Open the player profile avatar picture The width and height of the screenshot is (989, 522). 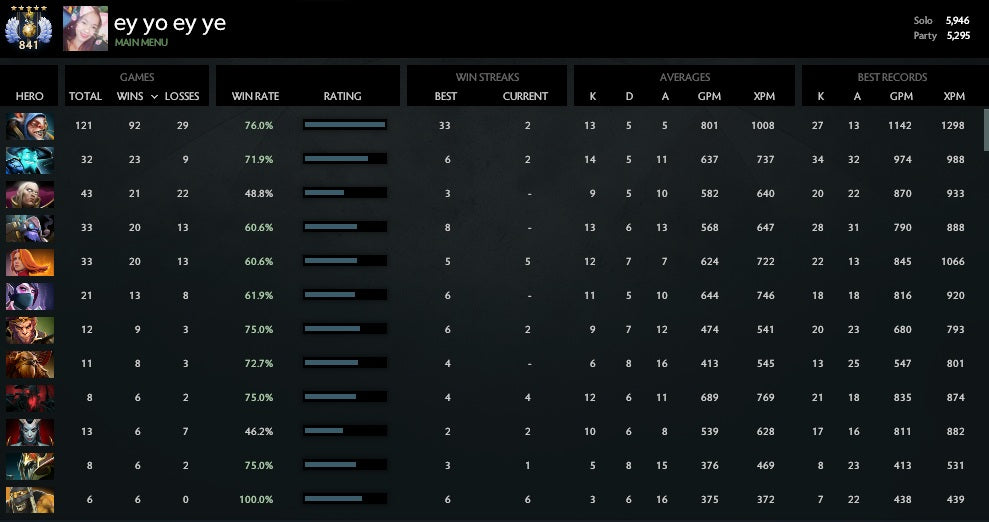[x=85, y=29]
